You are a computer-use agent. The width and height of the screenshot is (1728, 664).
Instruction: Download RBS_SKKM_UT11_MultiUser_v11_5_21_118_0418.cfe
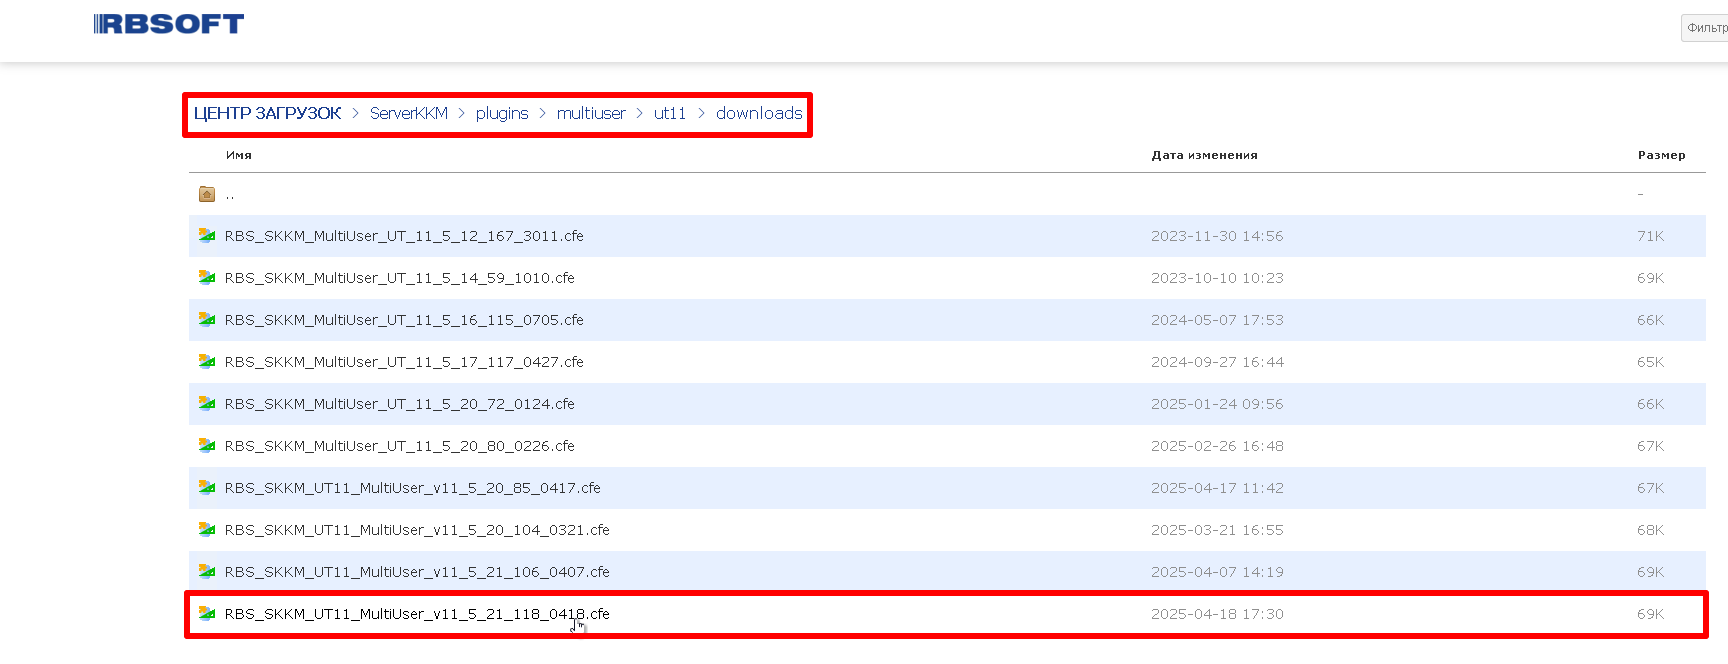click(417, 614)
